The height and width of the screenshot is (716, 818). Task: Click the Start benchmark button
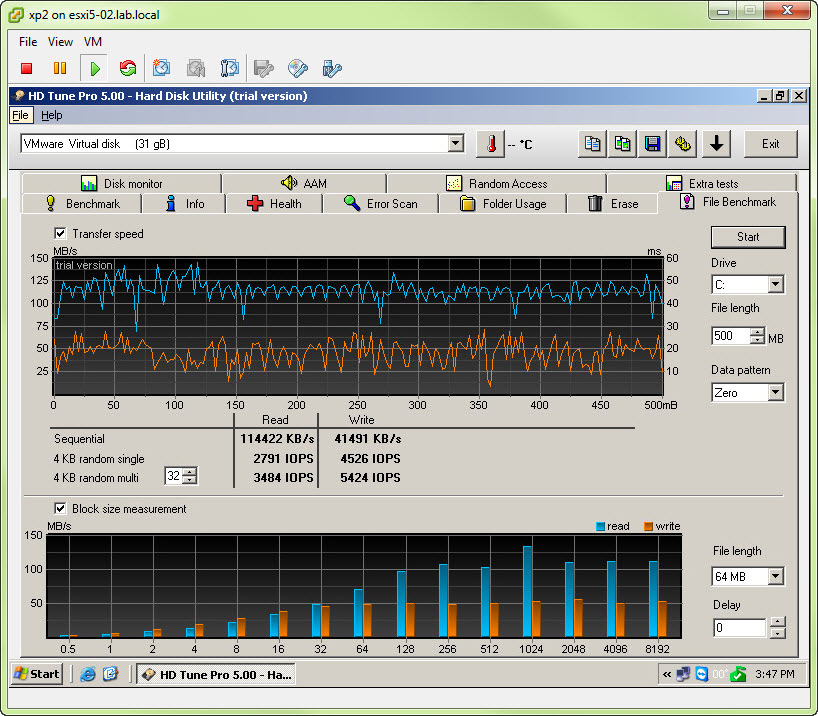[747, 237]
